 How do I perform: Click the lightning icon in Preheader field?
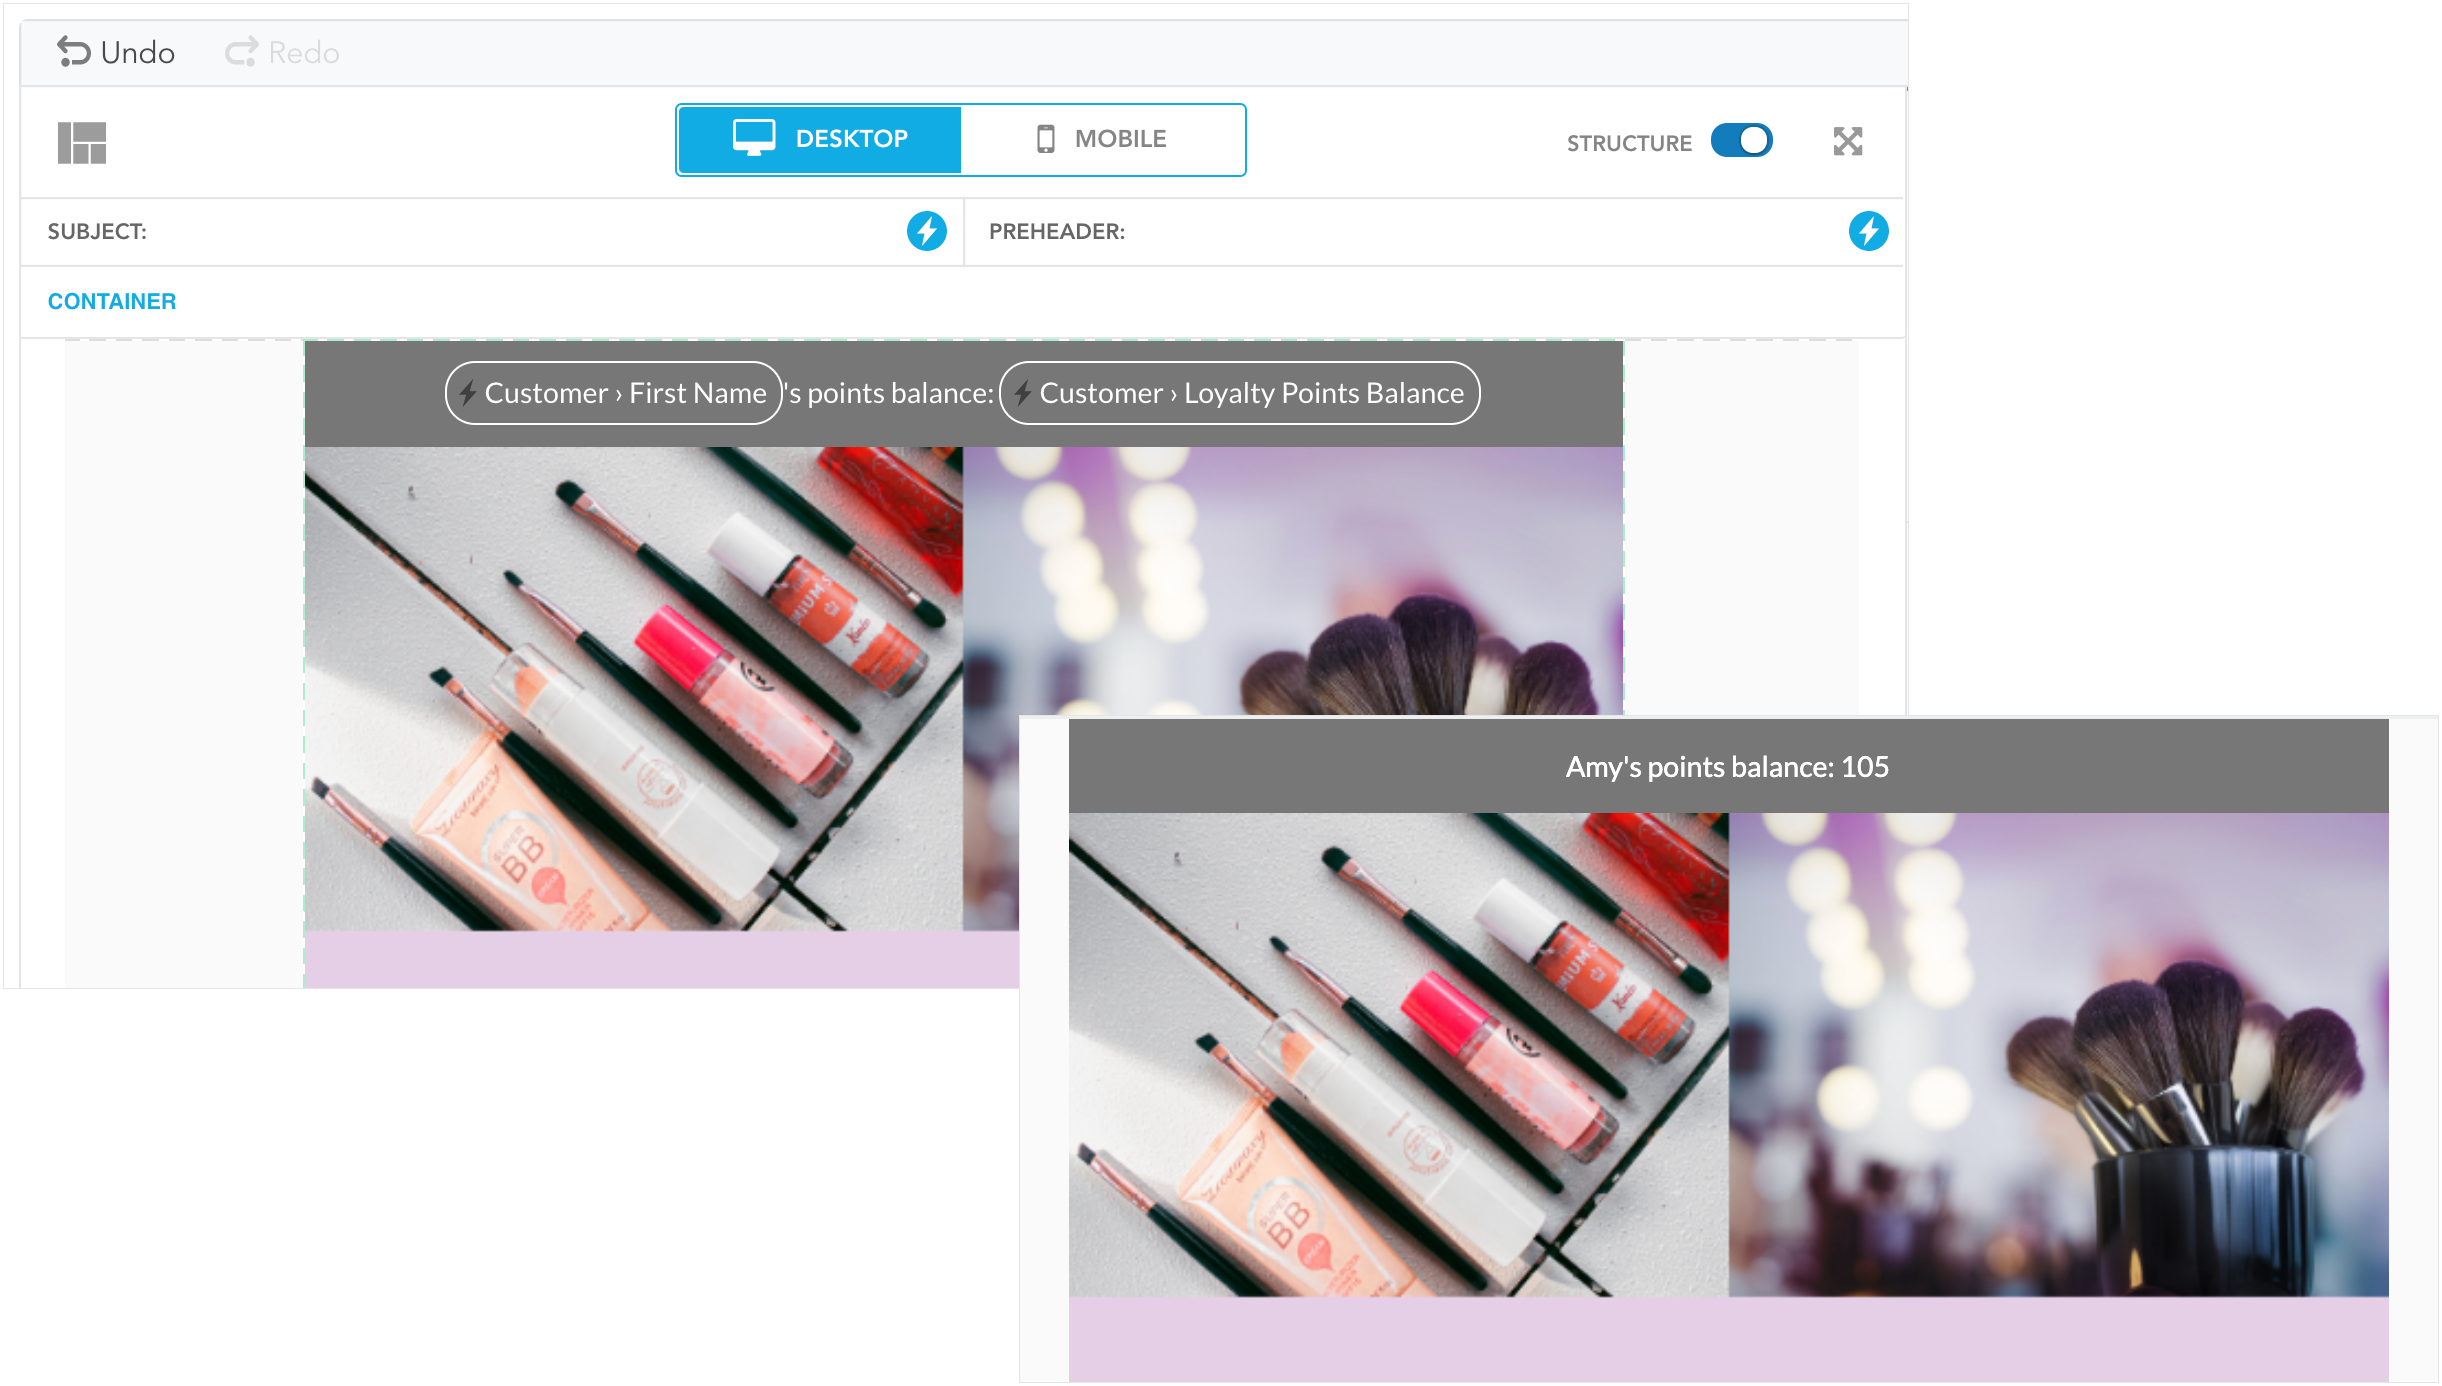click(x=1867, y=231)
